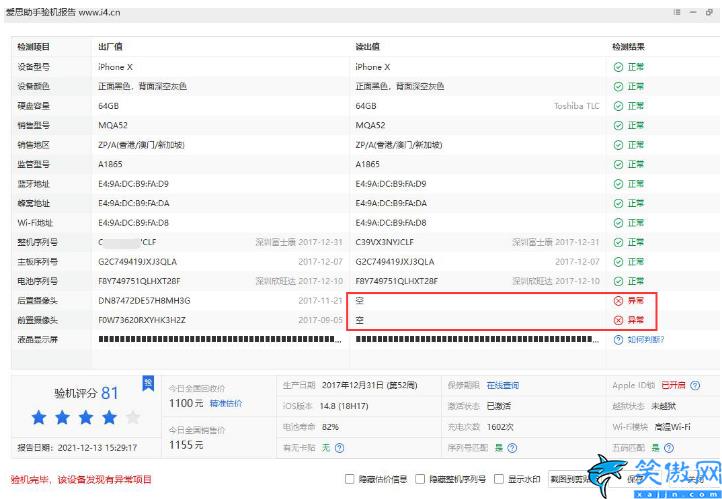Image resolution: width=722 pixels, height=499 pixels.
Task: Enable the 显示水印 checkbox
Action: [499, 479]
